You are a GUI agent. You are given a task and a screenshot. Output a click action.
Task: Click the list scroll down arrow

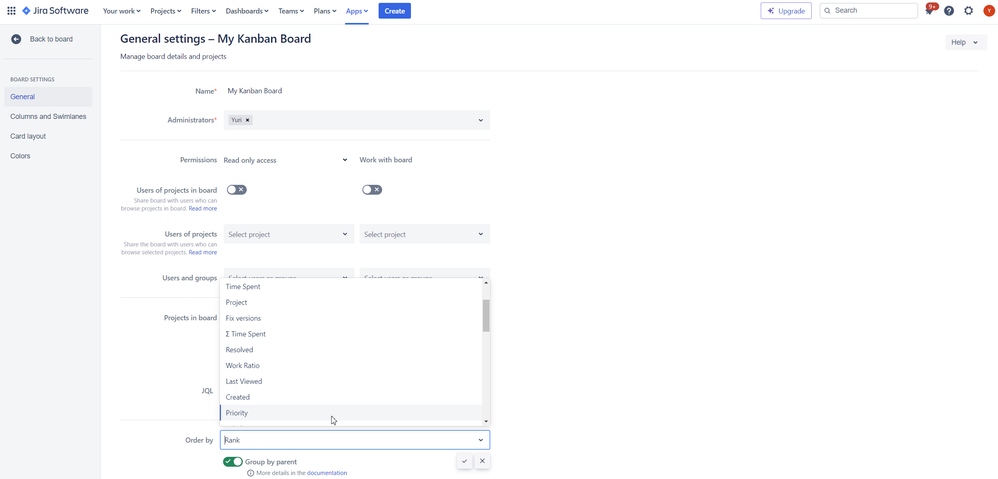click(x=486, y=421)
